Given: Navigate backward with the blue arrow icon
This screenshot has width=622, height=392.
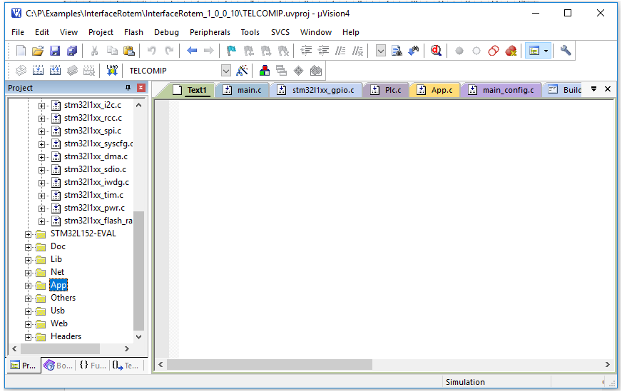Looking at the screenshot, I should [192, 51].
